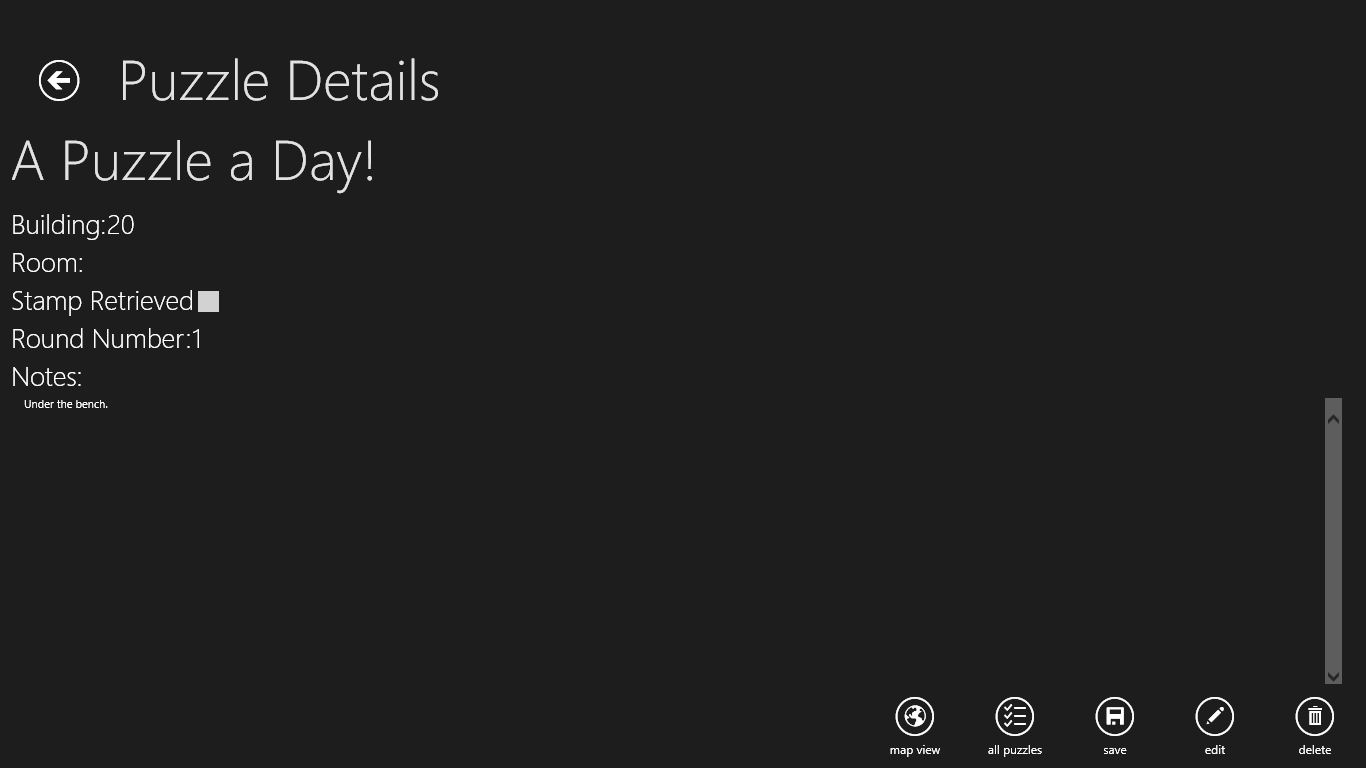Click the notes scrollbar up arrow
The image size is (1366, 768).
coord(1333,418)
